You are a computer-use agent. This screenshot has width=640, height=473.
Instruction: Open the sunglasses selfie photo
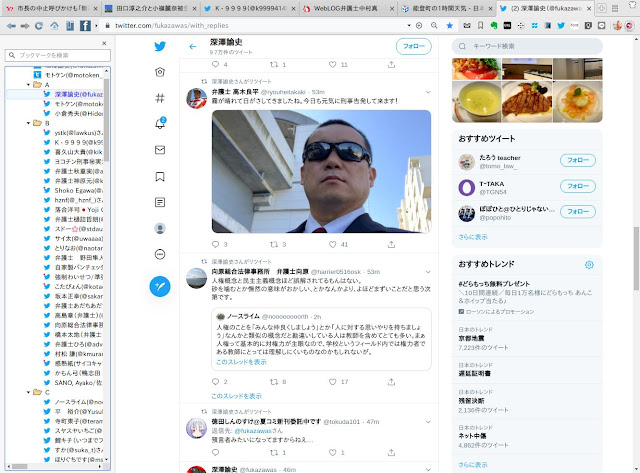coord(321,171)
